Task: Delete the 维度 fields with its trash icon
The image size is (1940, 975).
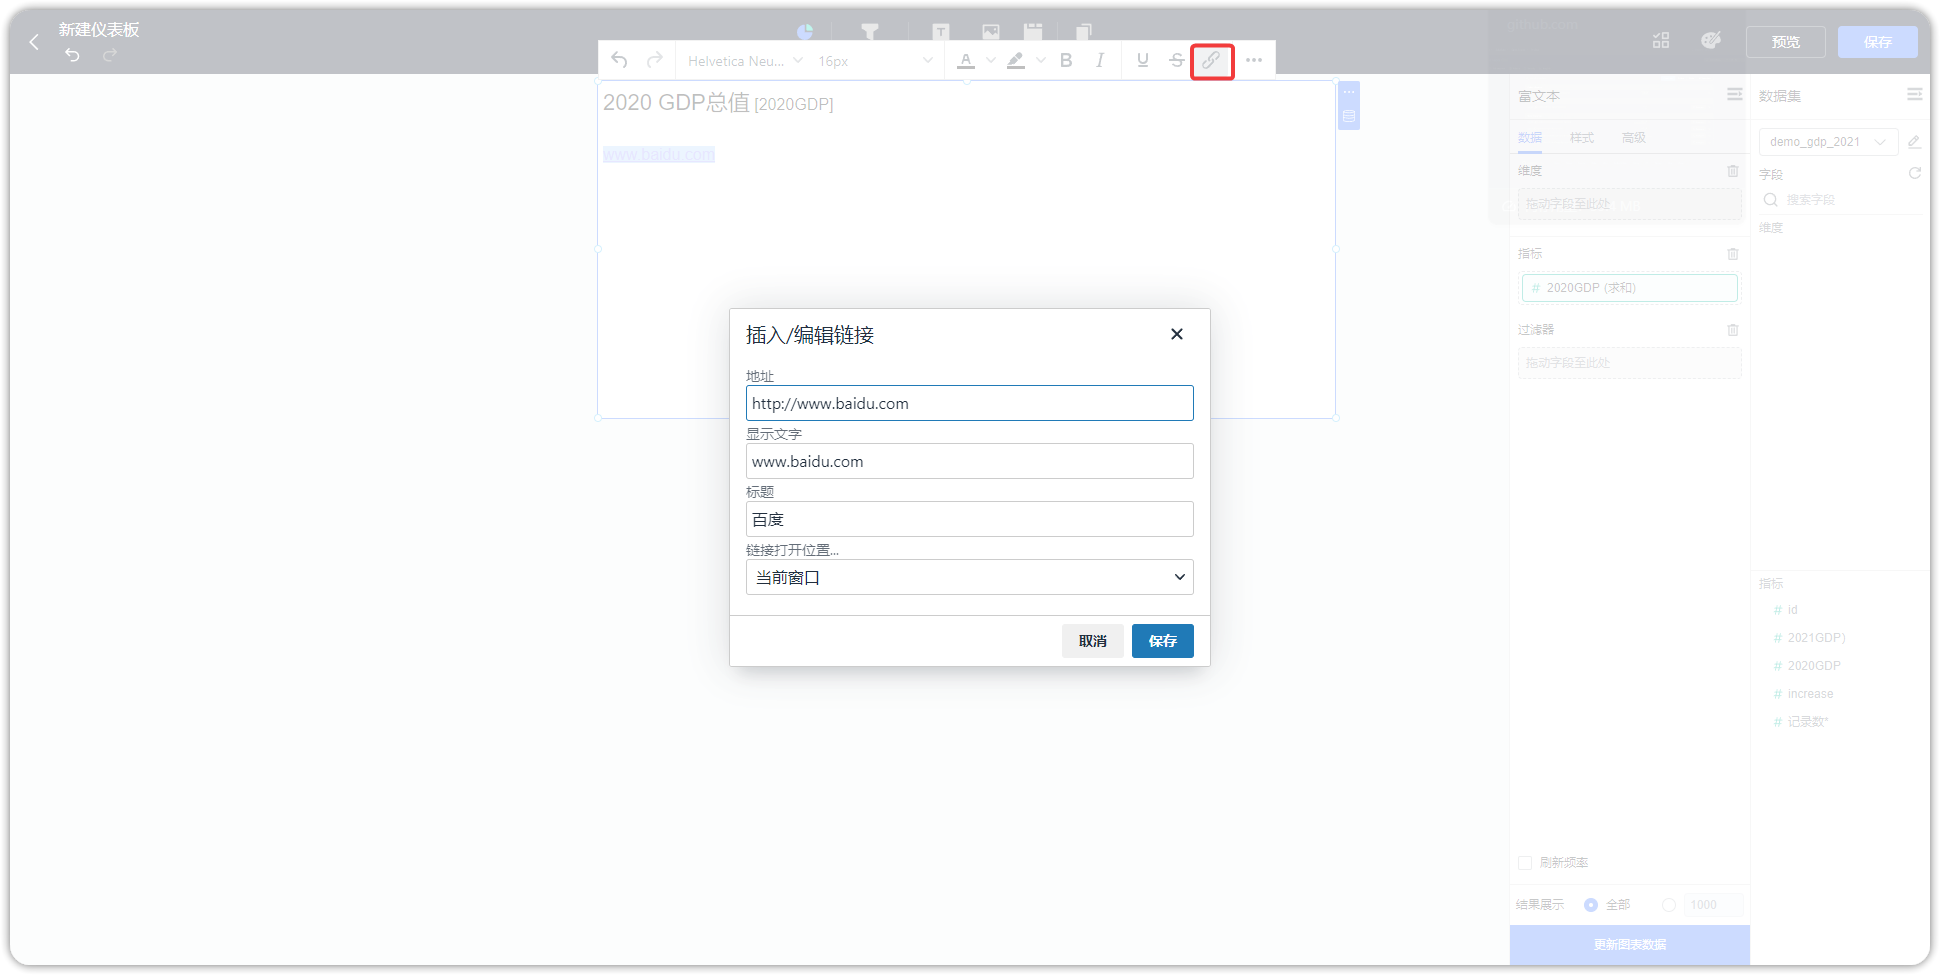Action: click(1733, 171)
